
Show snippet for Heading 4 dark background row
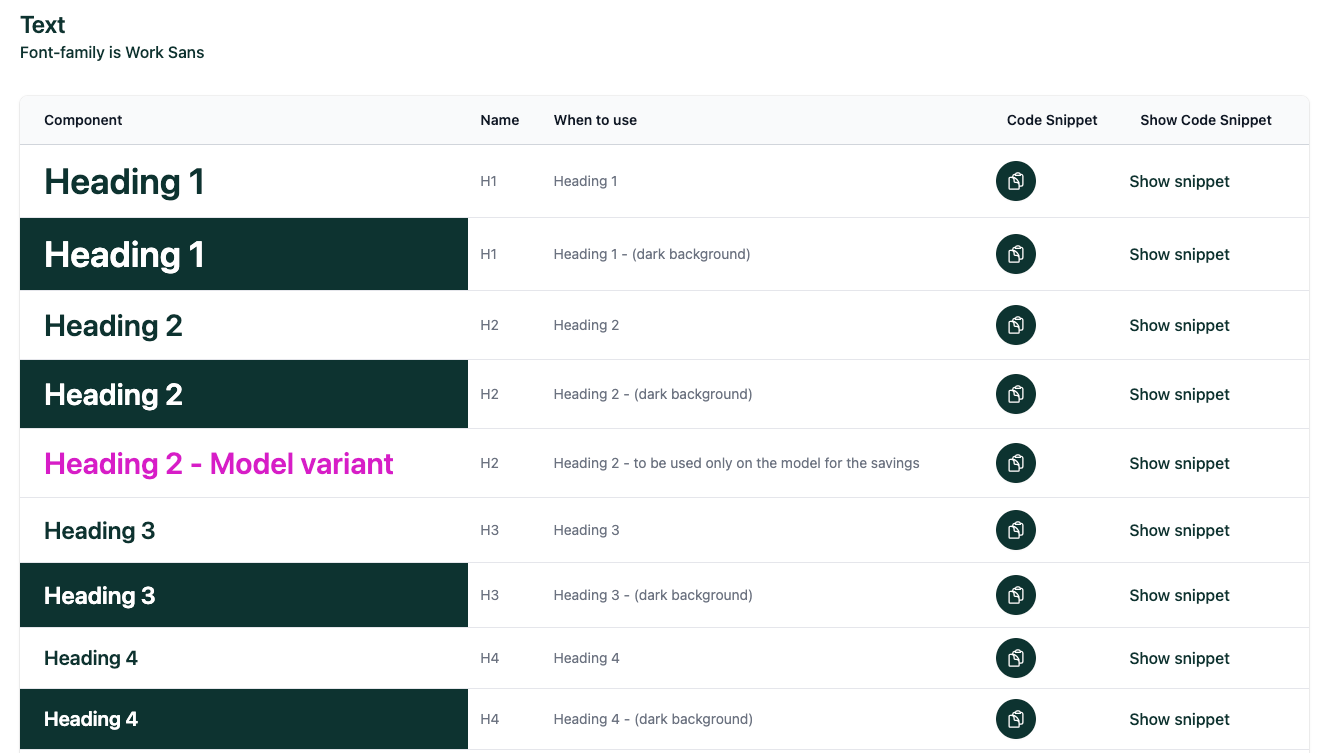(x=1179, y=719)
